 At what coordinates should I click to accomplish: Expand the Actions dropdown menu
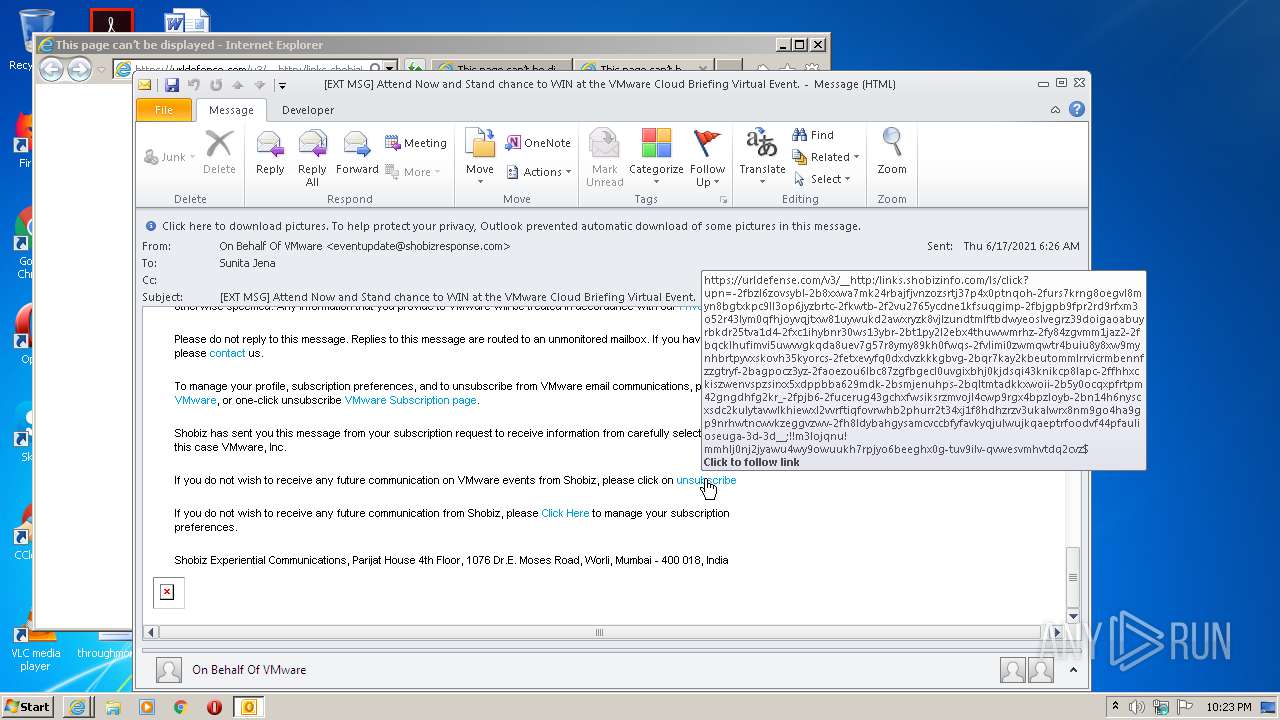pos(538,172)
